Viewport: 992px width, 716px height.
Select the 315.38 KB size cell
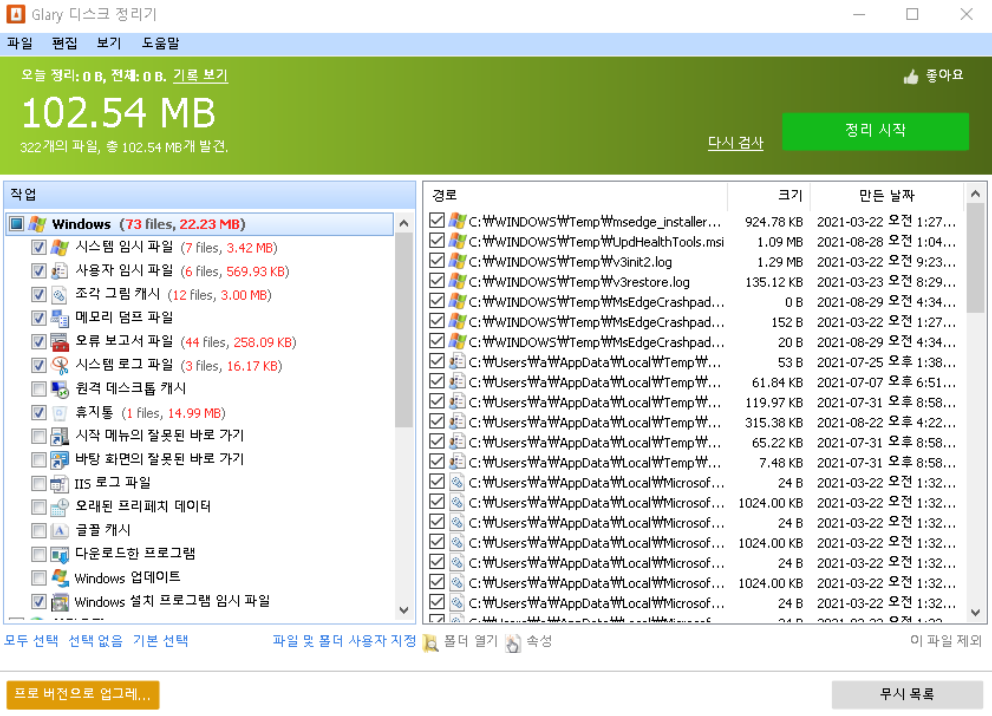pos(774,423)
